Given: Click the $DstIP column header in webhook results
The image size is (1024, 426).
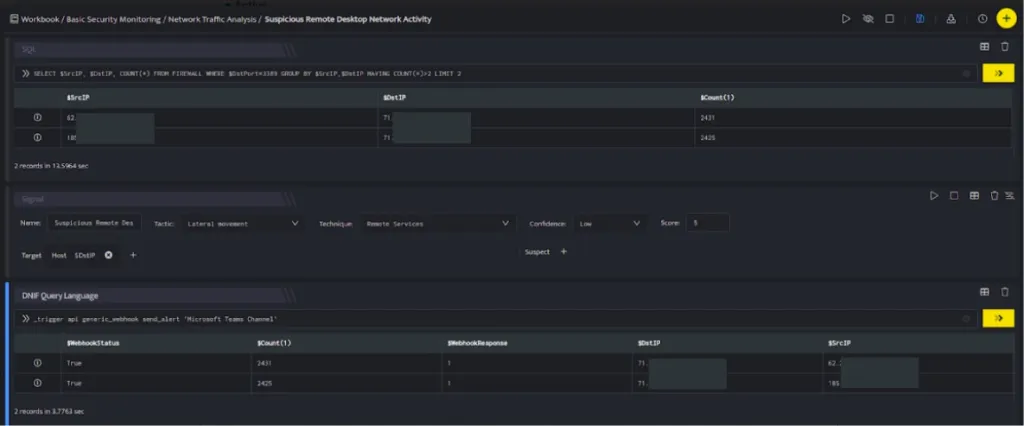Looking at the screenshot, I should [x=648, y=342].
